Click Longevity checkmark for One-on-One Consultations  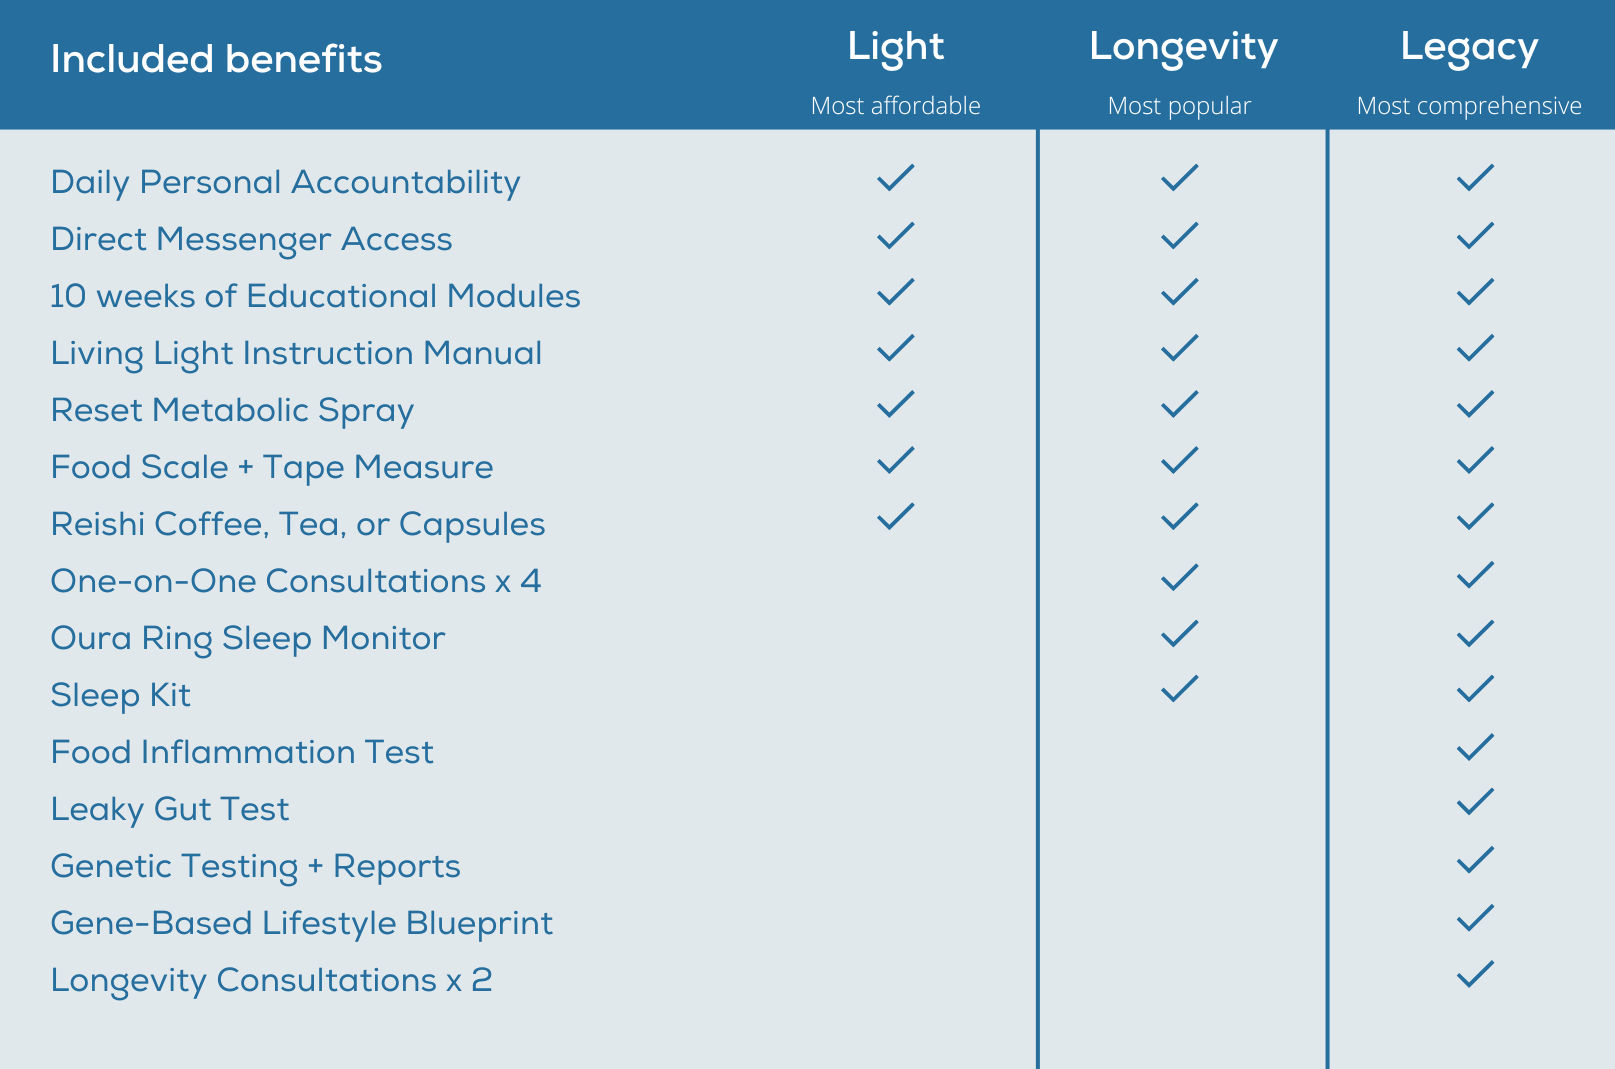pyautogui.click(x=1179, y=577)
